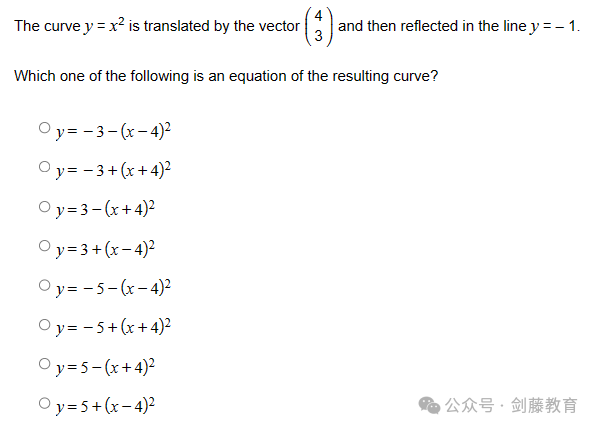Choose radio option y = −5 + (x + 4)²
Screen dimensions: 597x429
point(45,325)
